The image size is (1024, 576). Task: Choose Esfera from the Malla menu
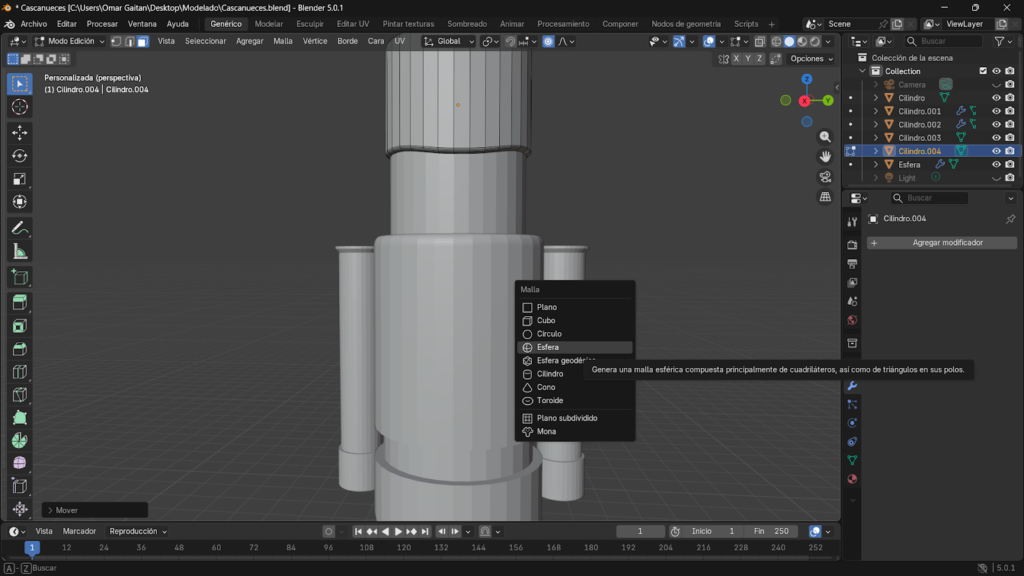548,347
